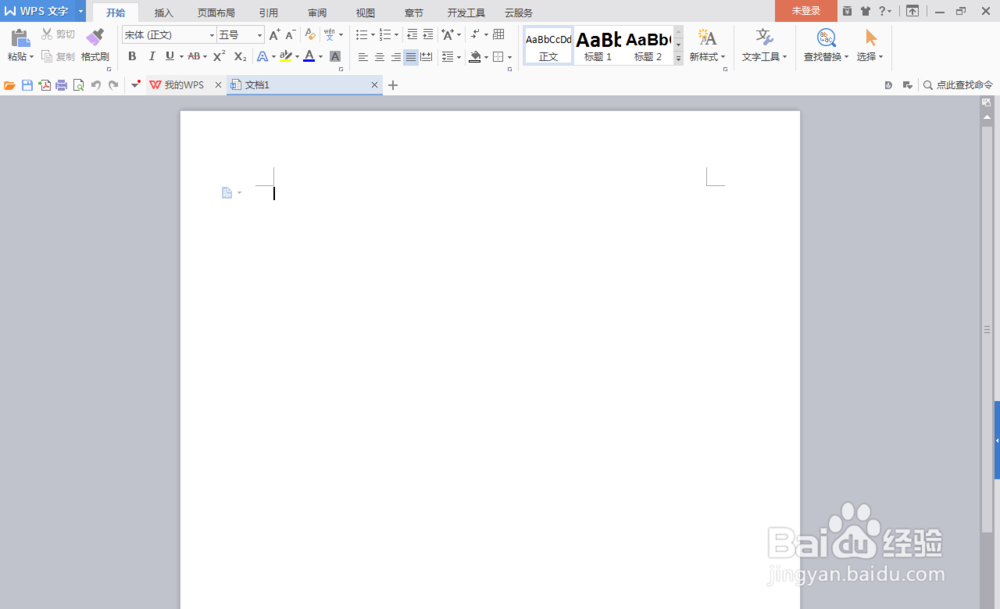Image resolution: width=1000 pixels, height=609 pixels.
Task: Decrease font size with the A- icon
Action: pos(290,34)
